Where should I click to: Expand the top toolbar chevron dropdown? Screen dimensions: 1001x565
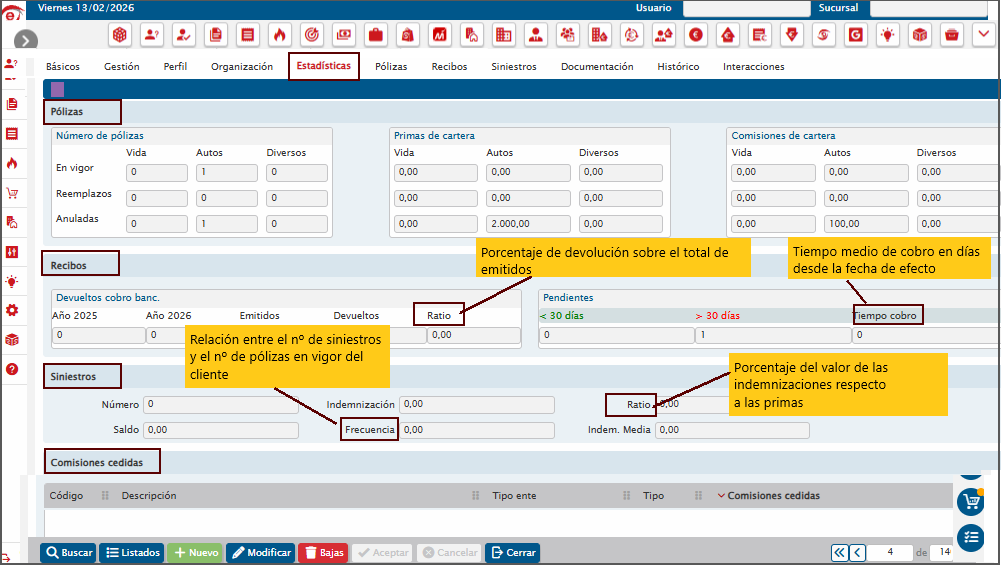pos(983,34)
